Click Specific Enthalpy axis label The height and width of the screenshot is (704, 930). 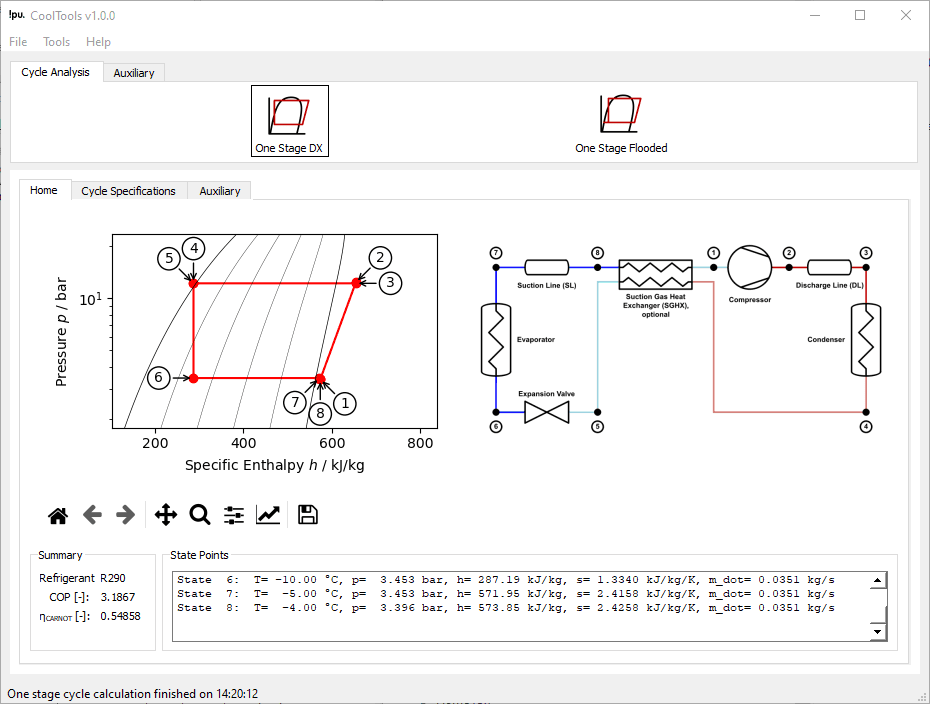[x=275, y=465]
